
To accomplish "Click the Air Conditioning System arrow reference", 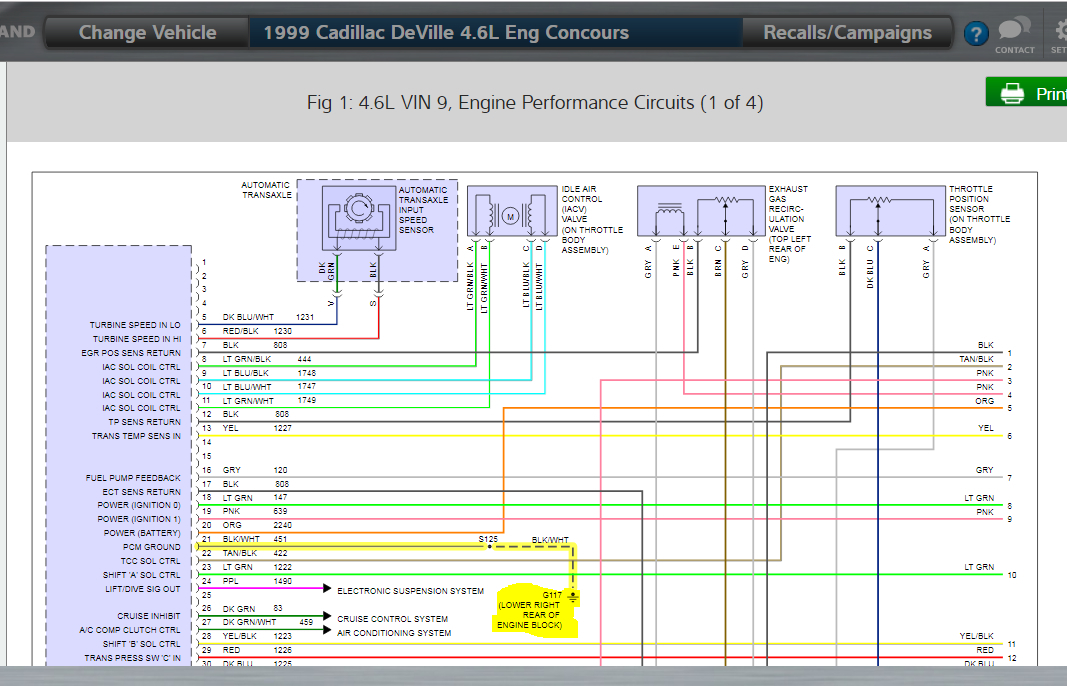I will point(393,633).
